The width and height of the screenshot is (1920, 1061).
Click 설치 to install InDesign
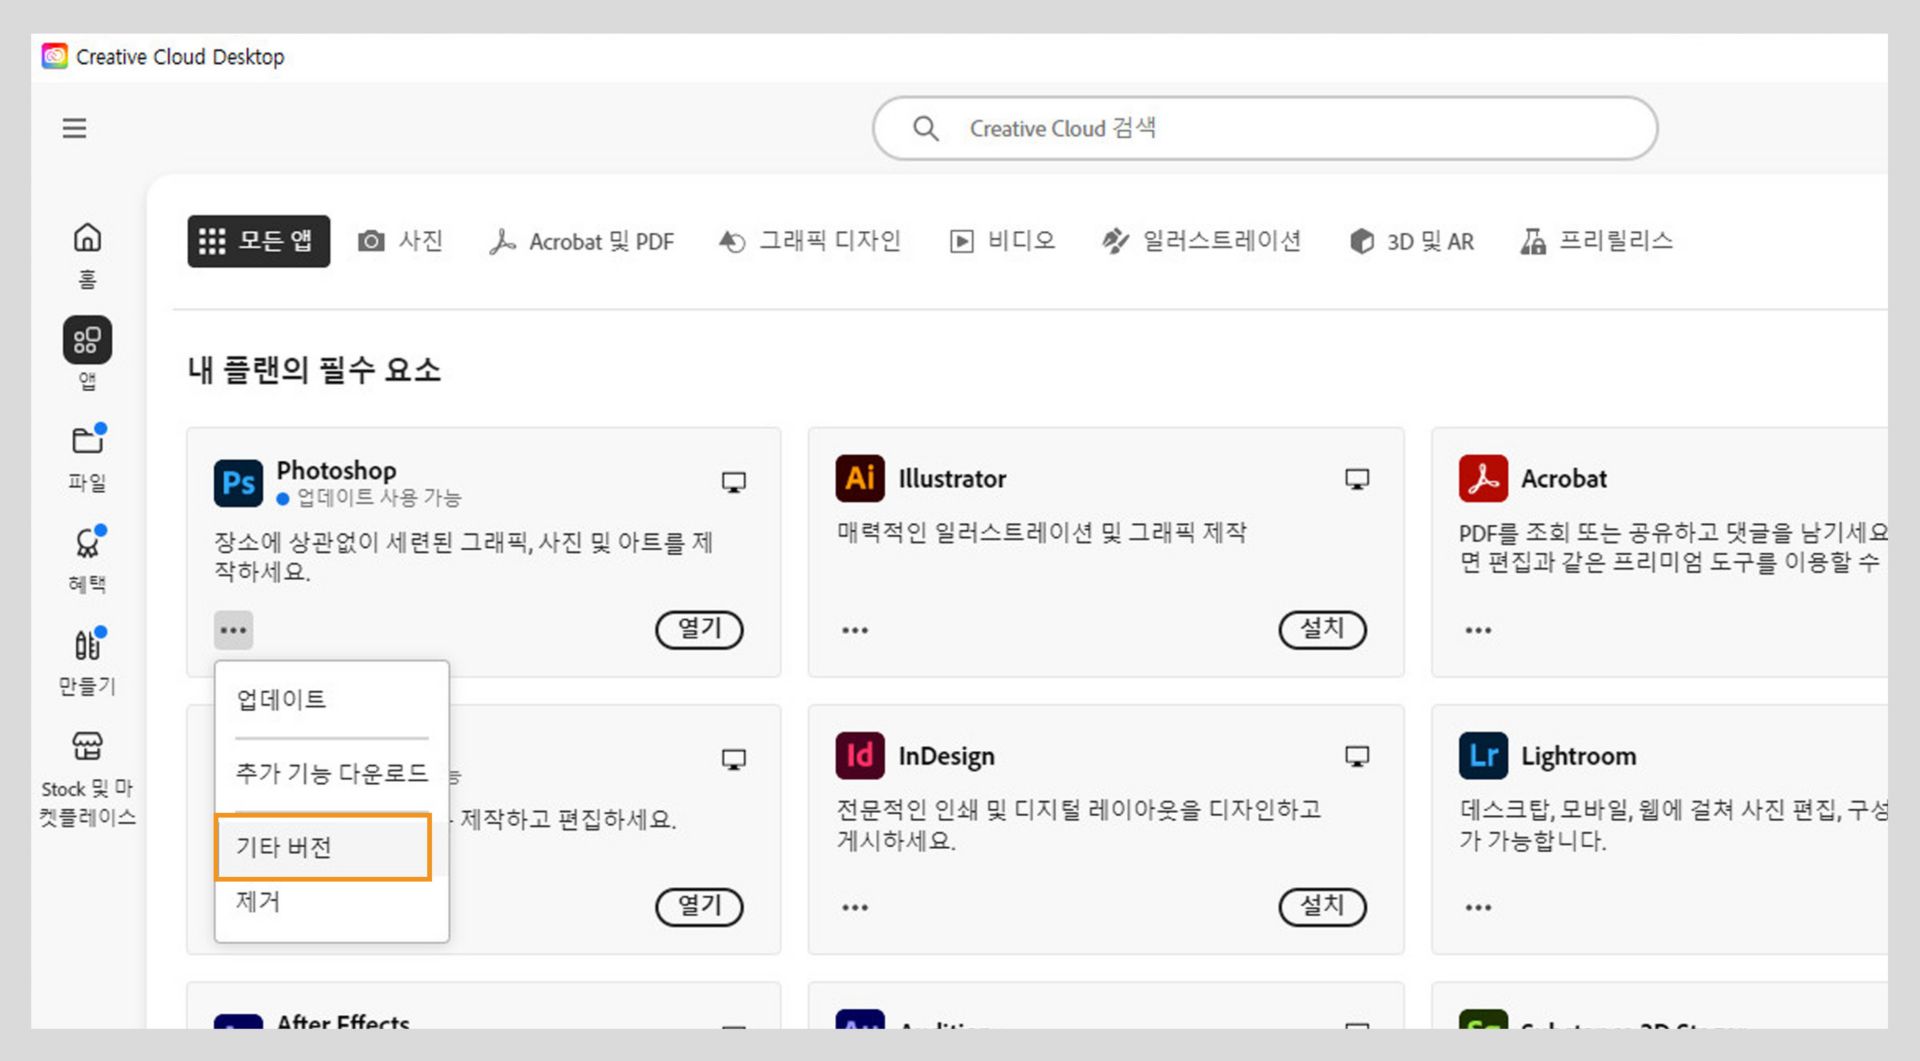click(1322, 906)
